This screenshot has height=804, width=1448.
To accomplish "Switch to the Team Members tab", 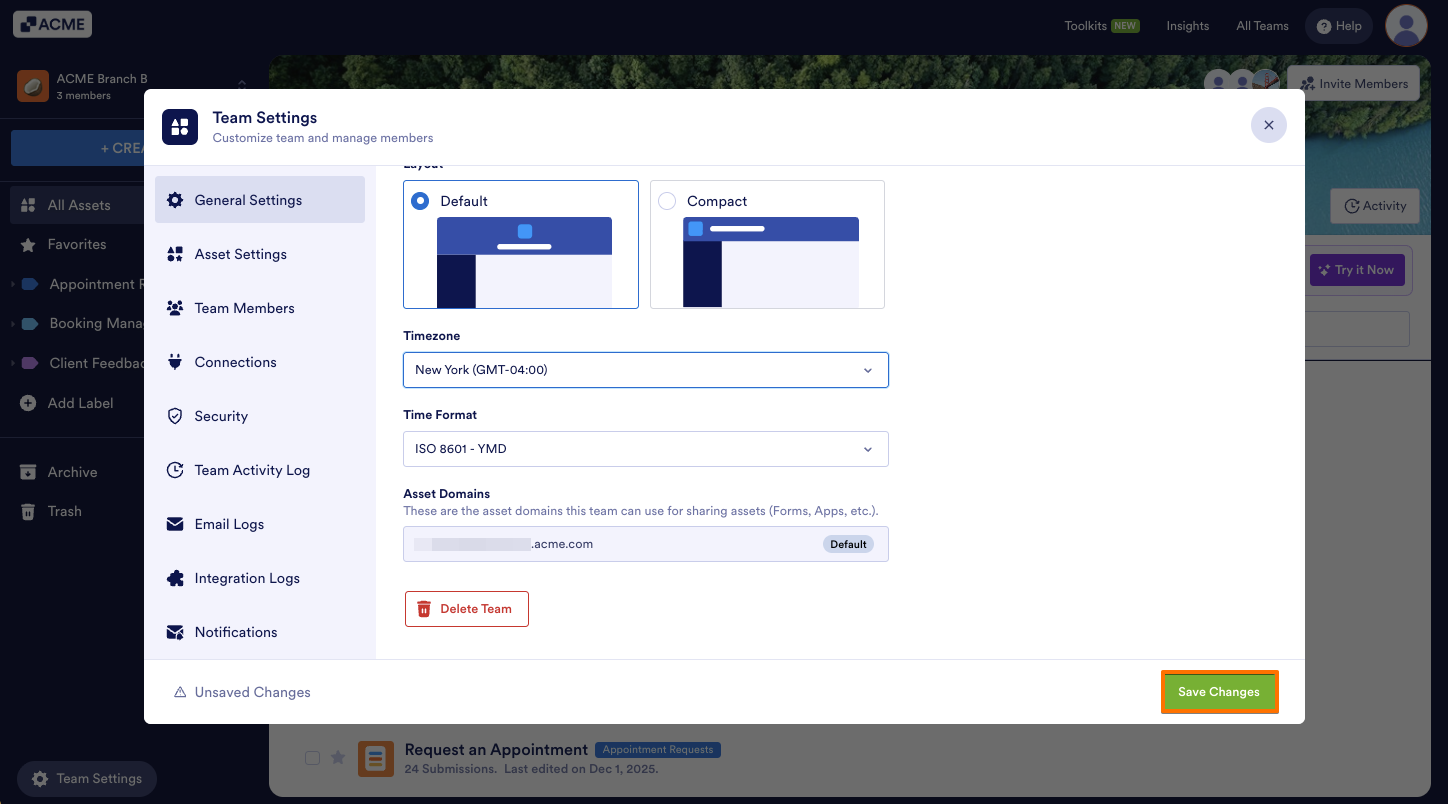I will (260, 308).
